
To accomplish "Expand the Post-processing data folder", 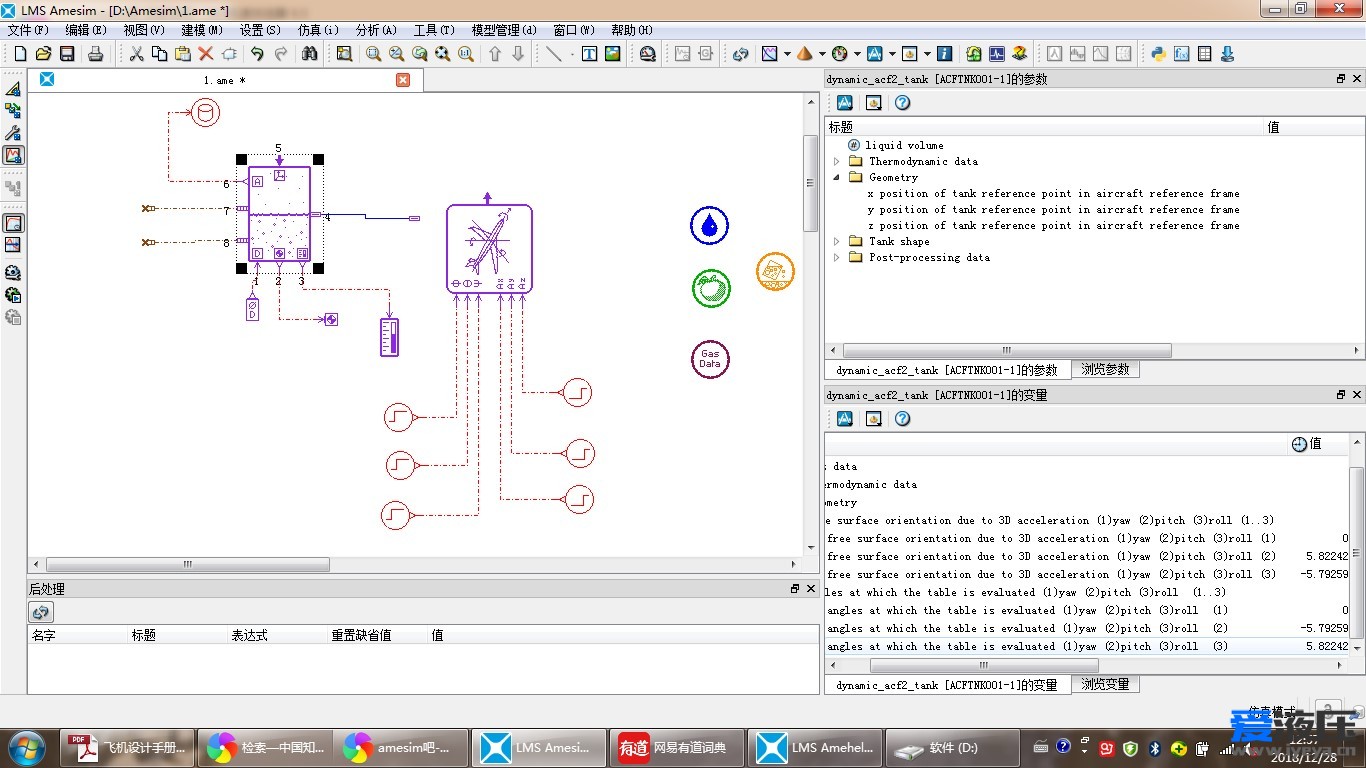I will coord(838,257).
